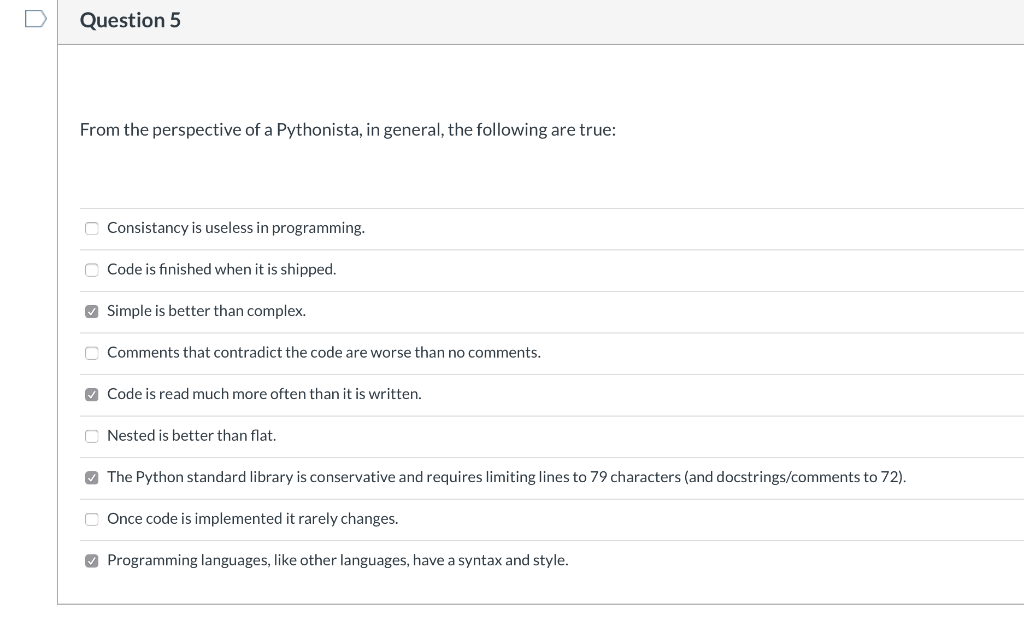Click the 'Once code is implemented' answer label

coord(253,519)
